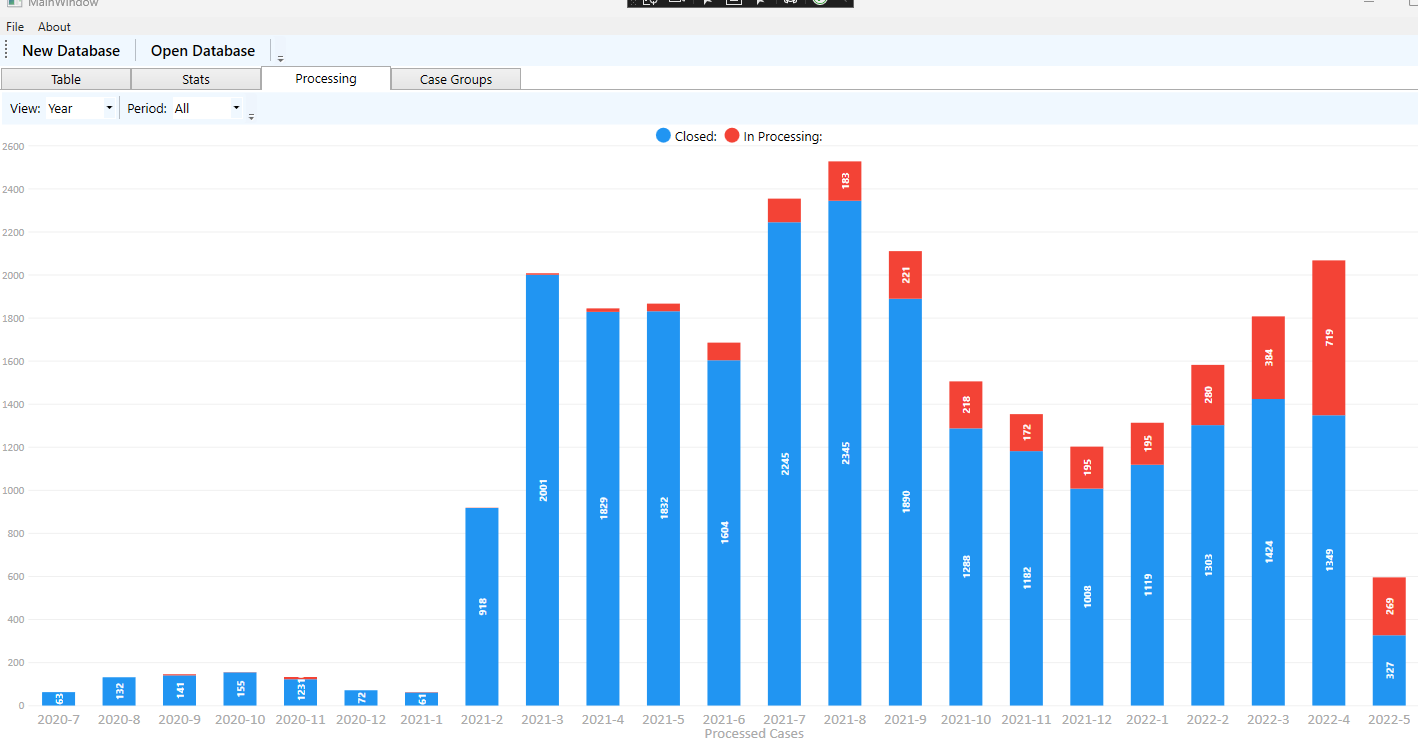
Task: Select the Processing tab
Action: [x=326, y=78]
